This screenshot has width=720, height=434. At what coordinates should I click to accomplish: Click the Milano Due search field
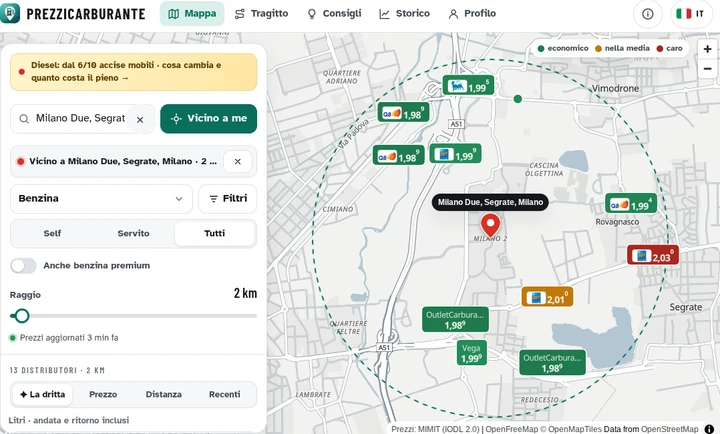tap(80, 118)
